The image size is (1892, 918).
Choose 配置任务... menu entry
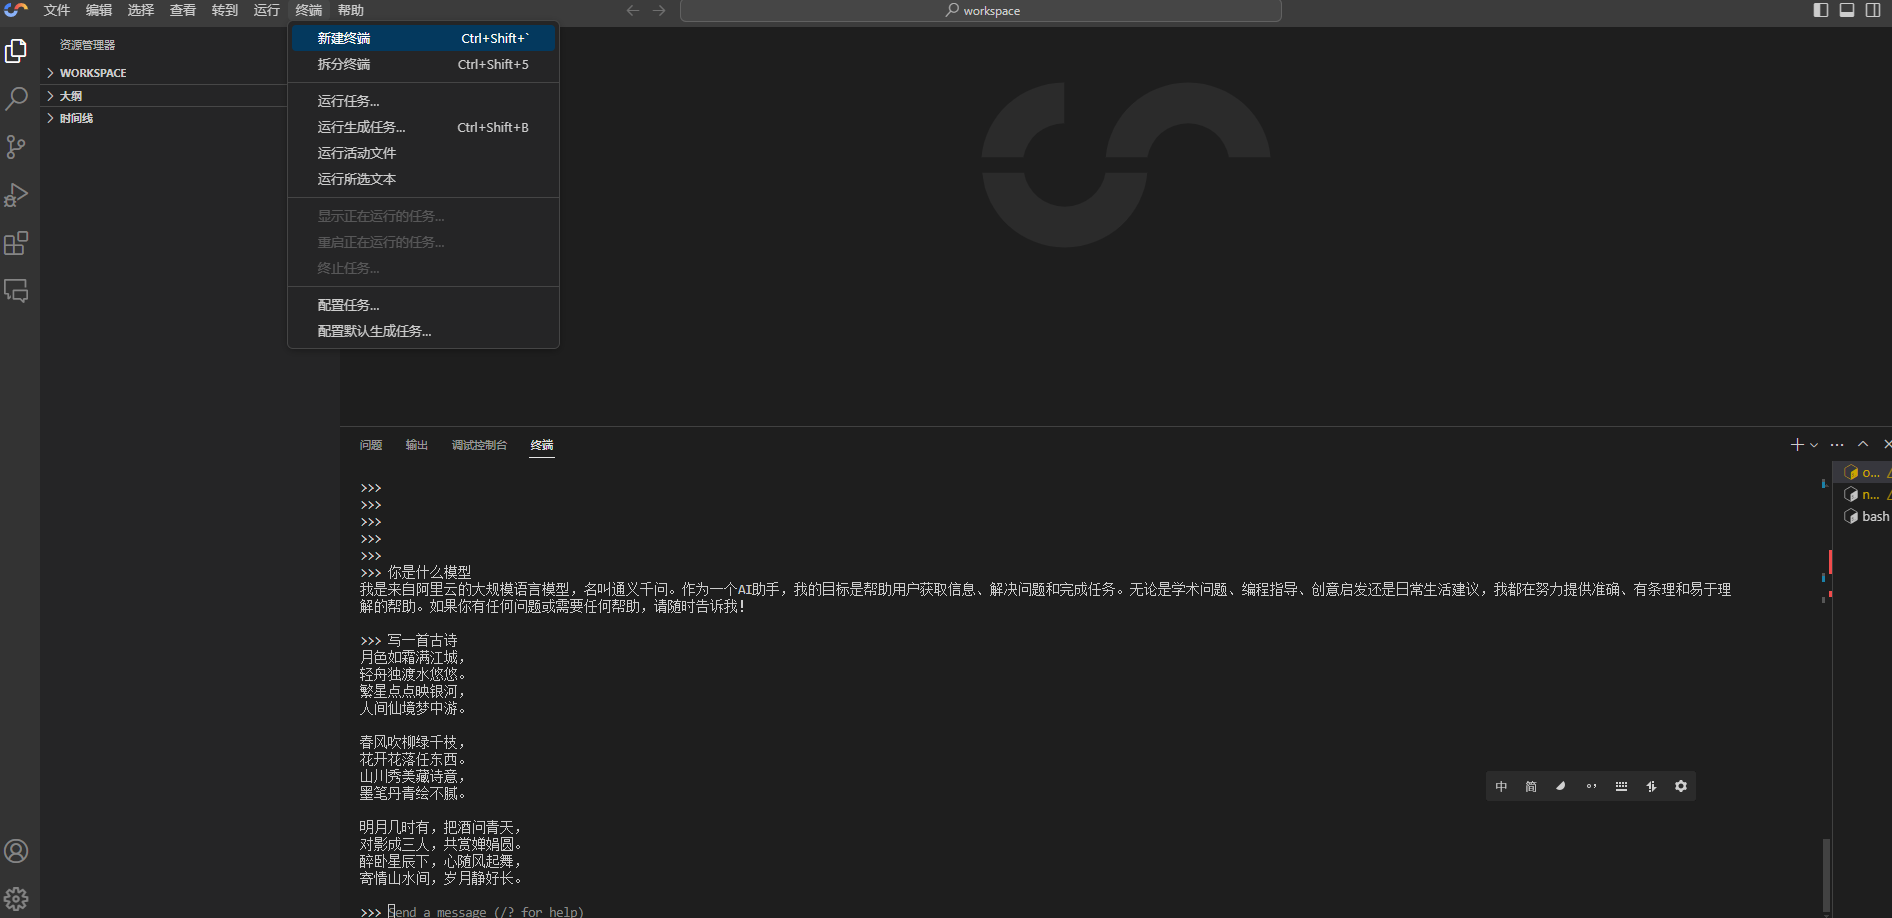423,305
